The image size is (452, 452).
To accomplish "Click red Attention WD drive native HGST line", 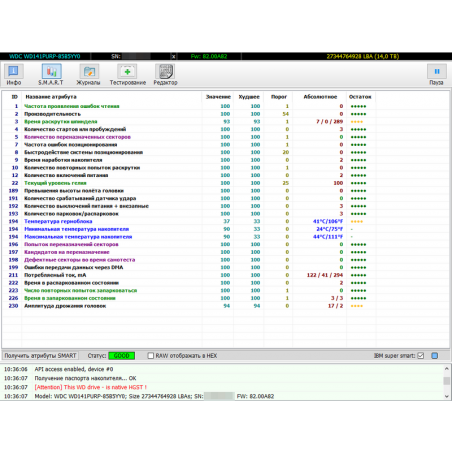I will (x=90, y=387).
